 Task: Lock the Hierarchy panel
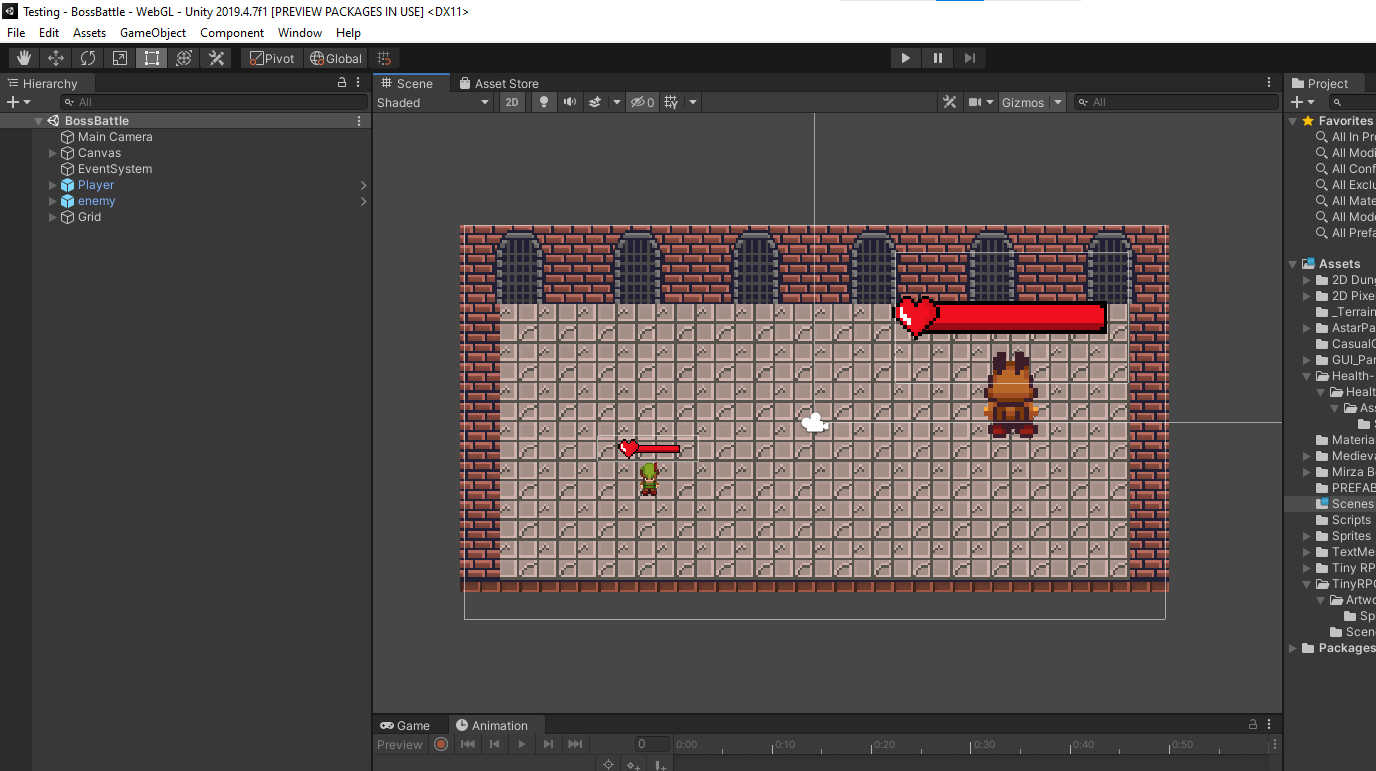[x=342, y=83]
